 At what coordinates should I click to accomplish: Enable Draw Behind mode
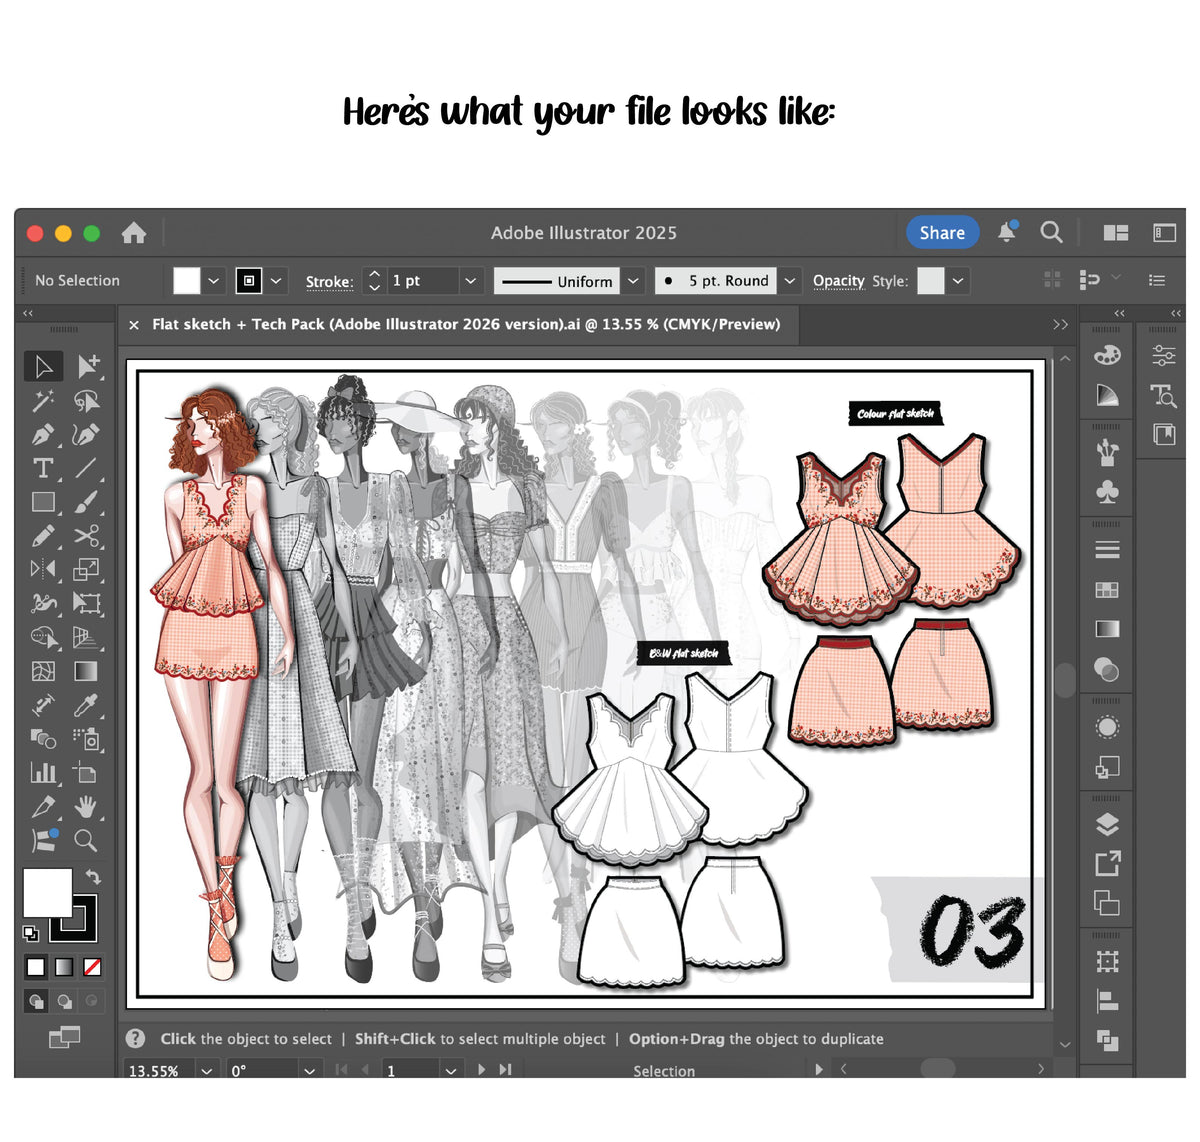(64, 1000)
